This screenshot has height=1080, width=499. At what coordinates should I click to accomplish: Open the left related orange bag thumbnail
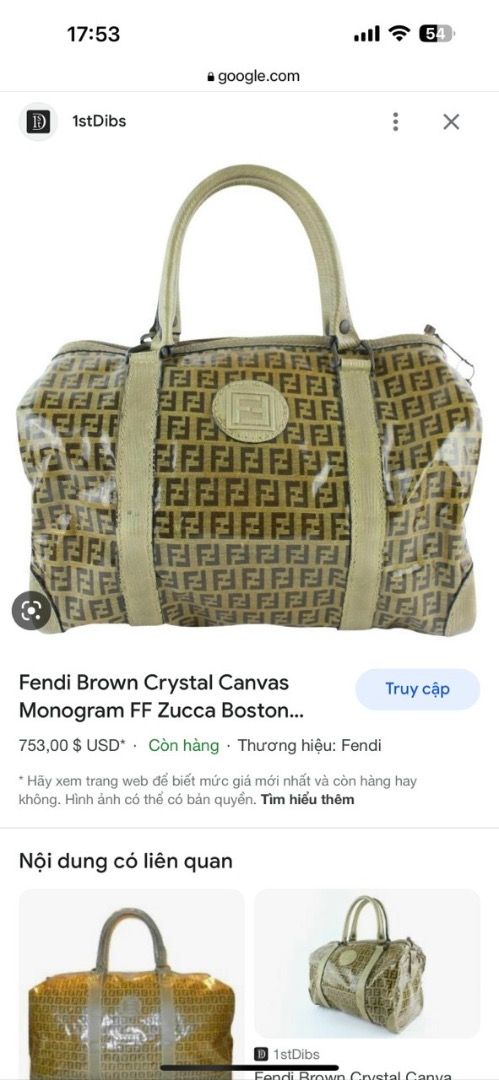132,984
